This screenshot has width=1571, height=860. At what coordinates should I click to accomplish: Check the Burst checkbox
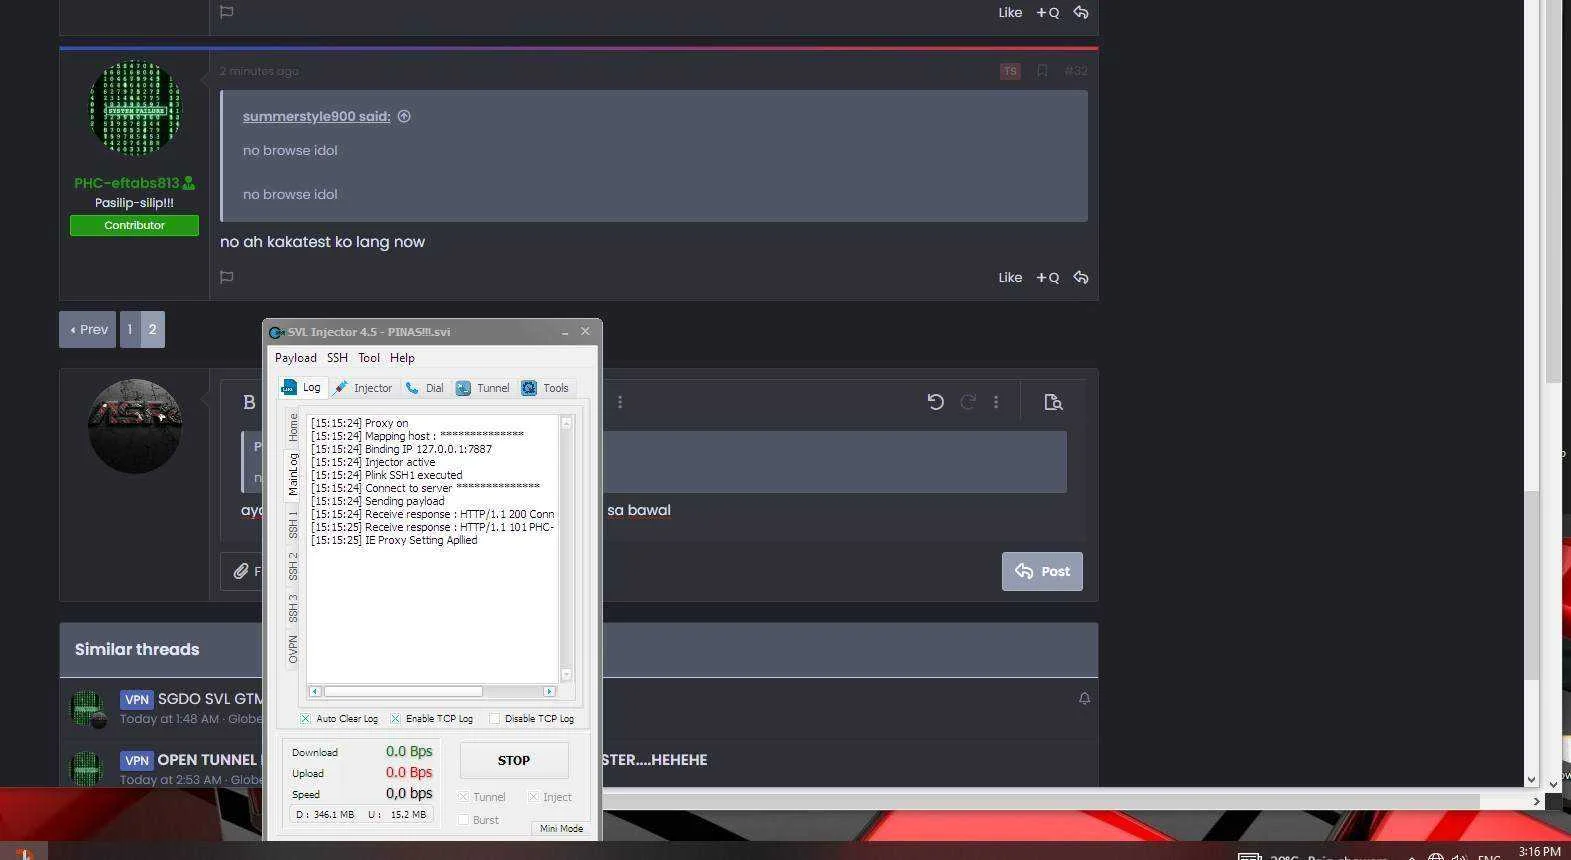click(463, 820)
